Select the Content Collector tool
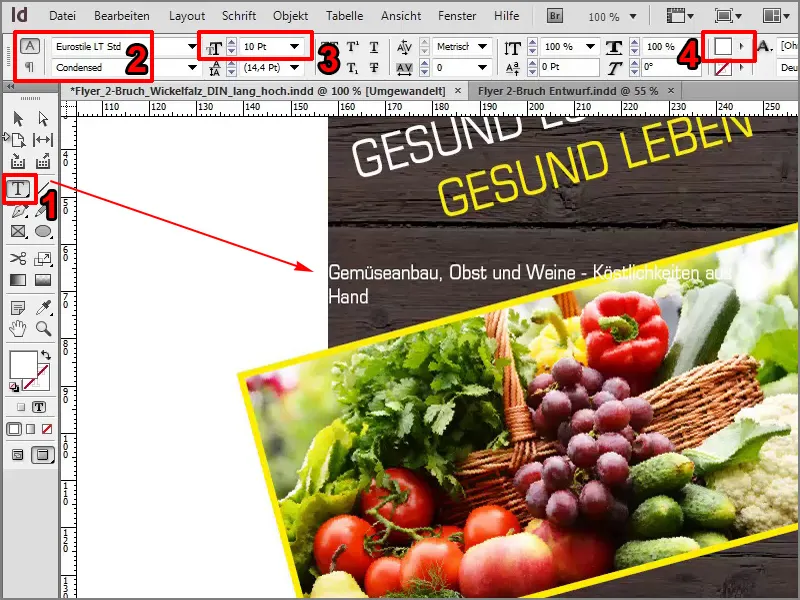800x600 pixels. tap(18, 161)
